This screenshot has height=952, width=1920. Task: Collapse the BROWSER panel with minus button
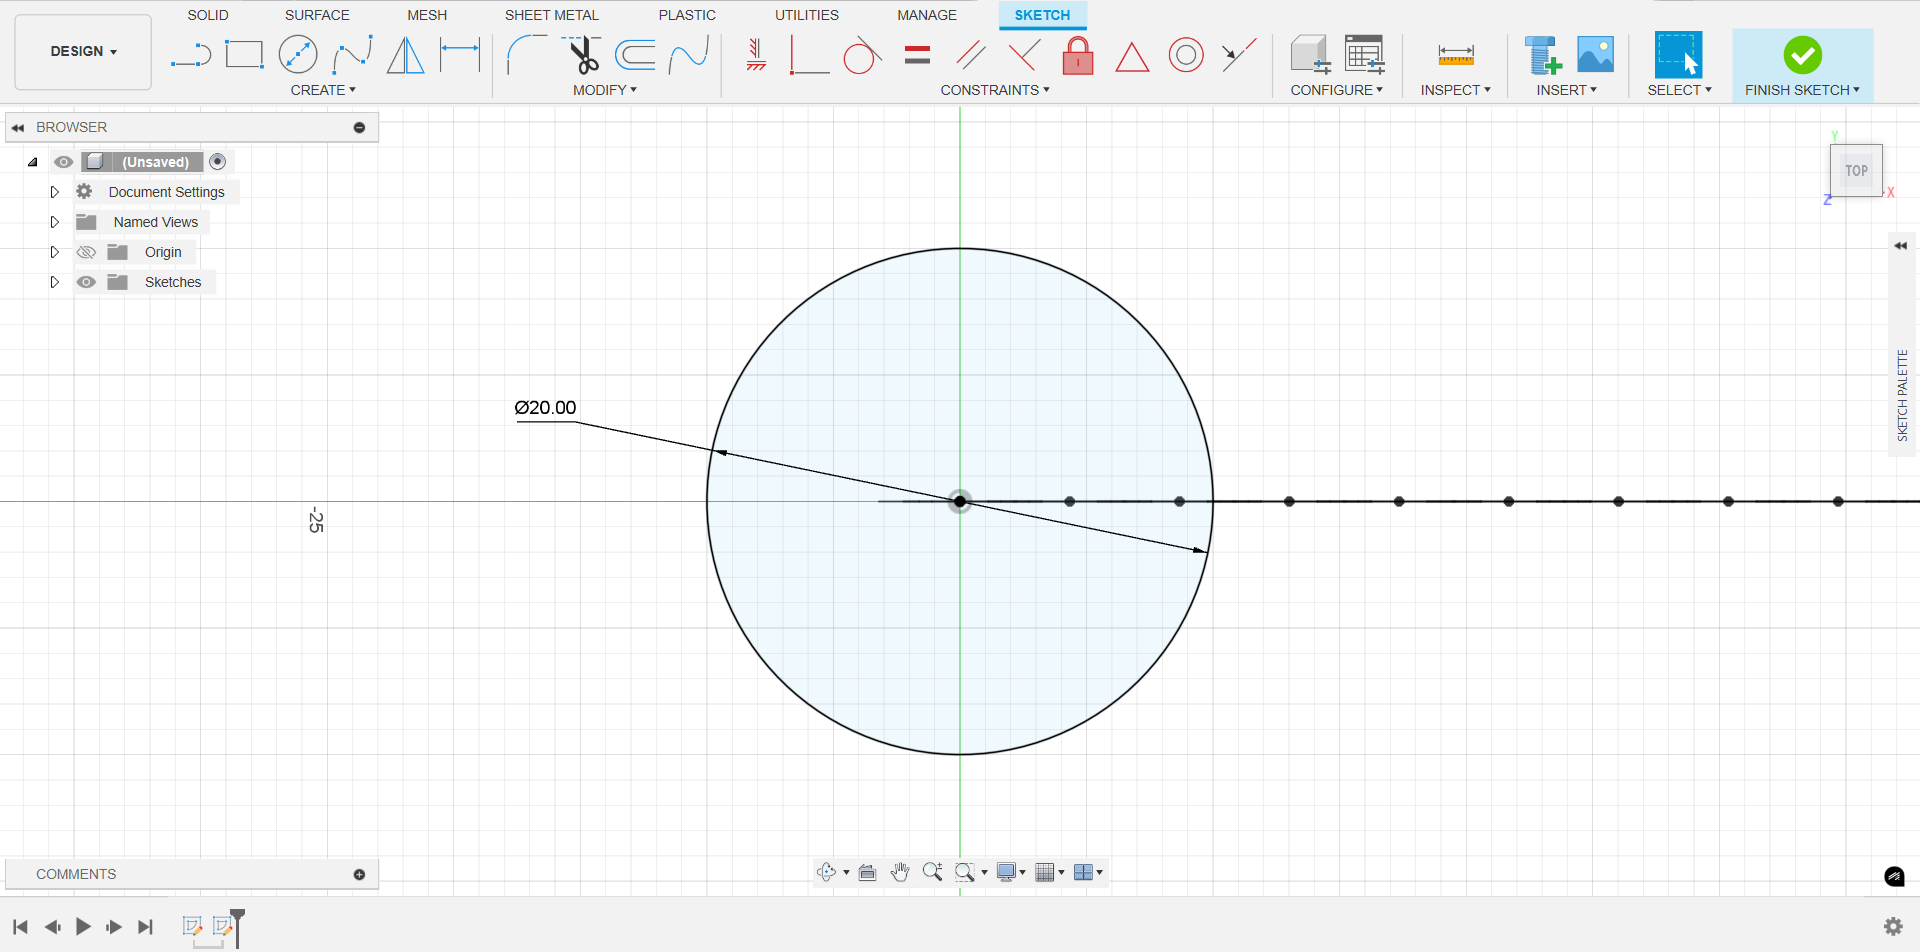tap(359, 127)
